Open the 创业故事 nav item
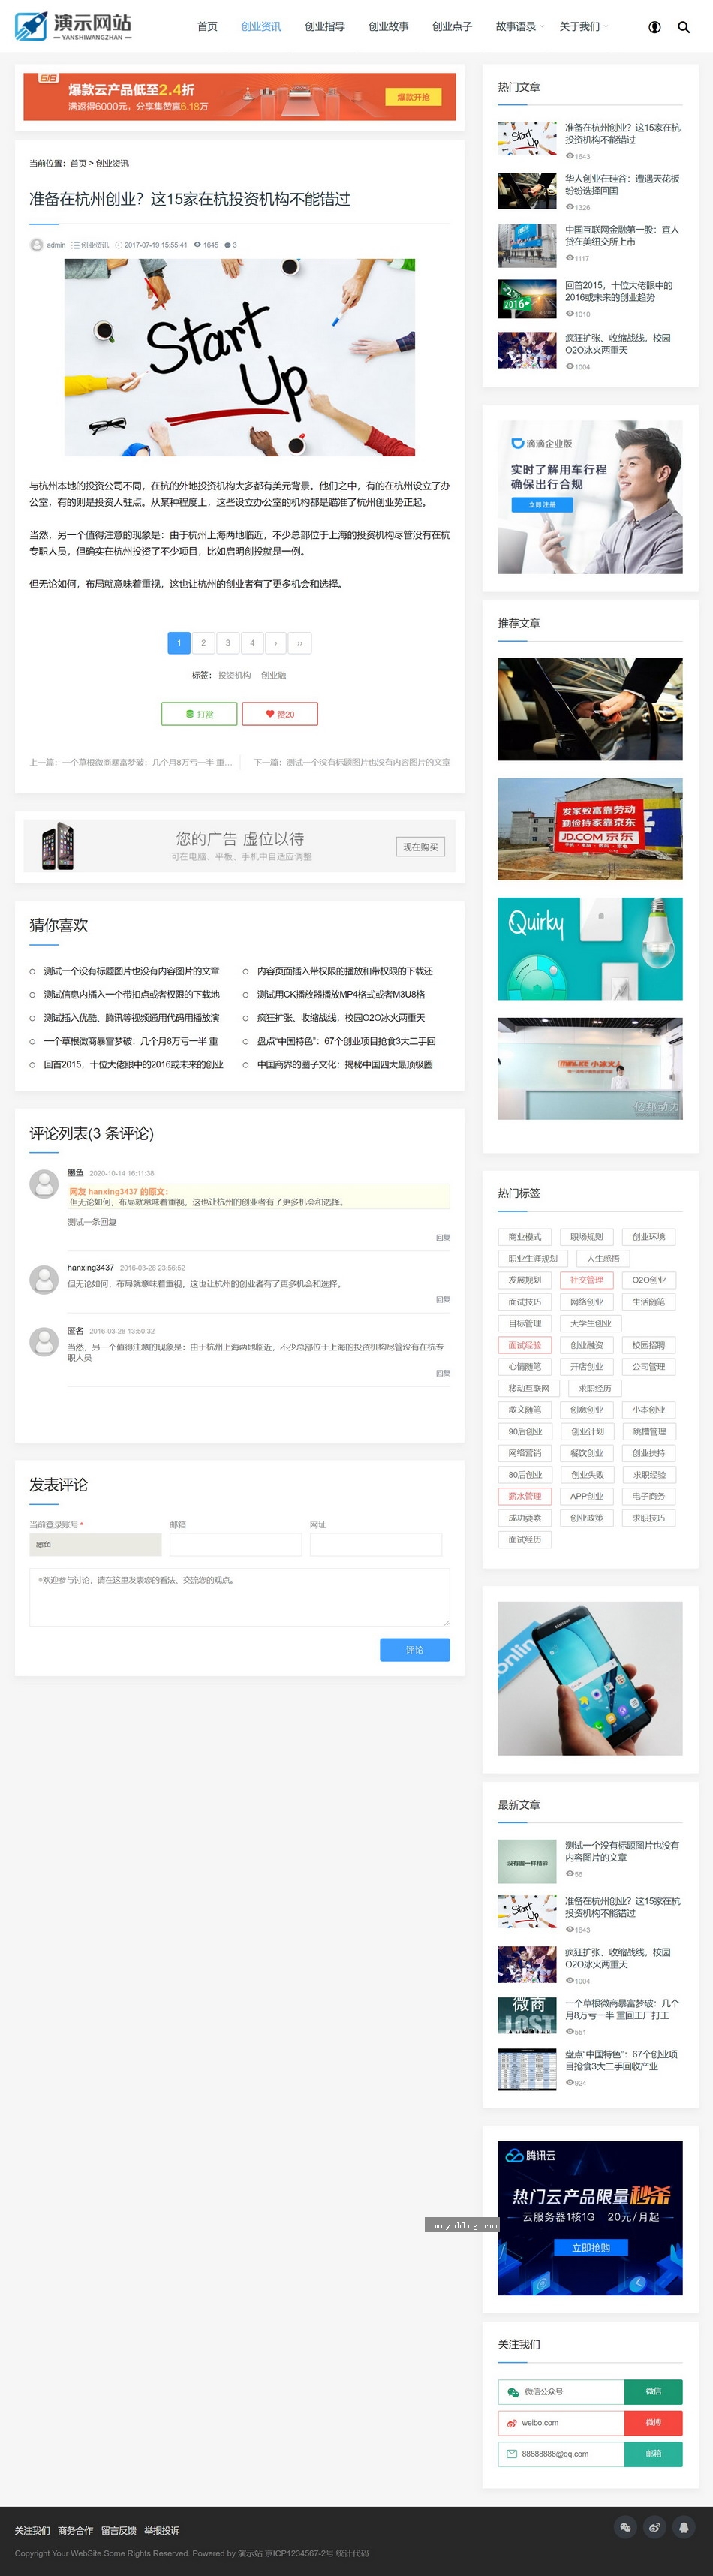 click(388, 27)
